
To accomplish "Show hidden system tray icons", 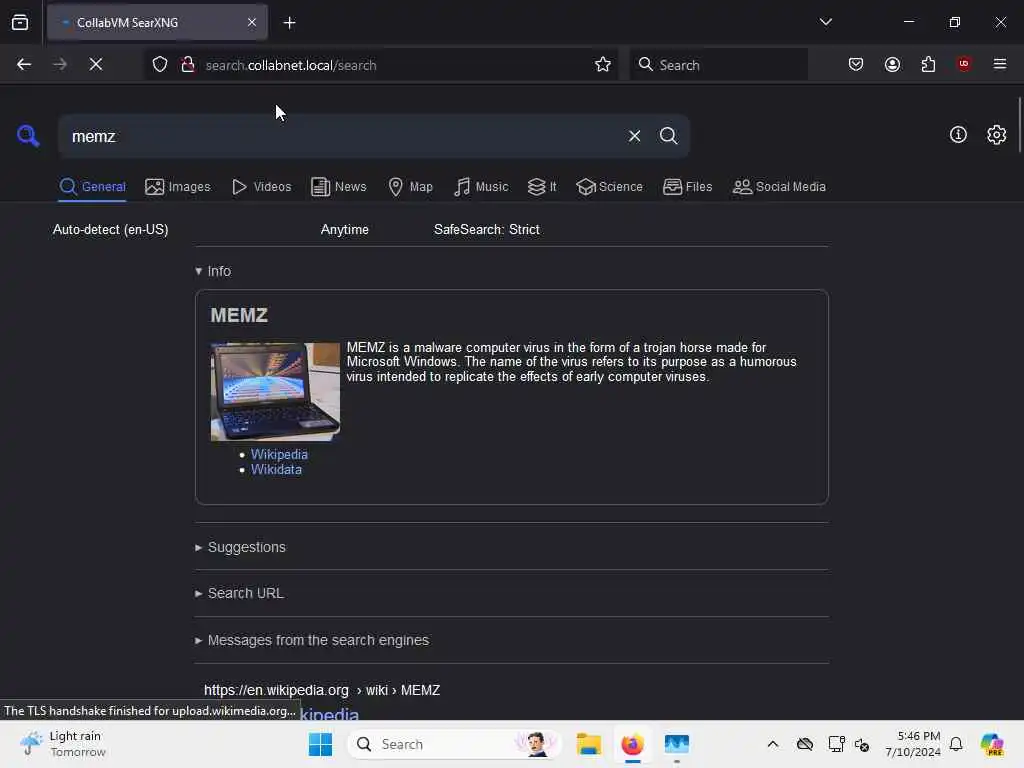I will [773, 744].
